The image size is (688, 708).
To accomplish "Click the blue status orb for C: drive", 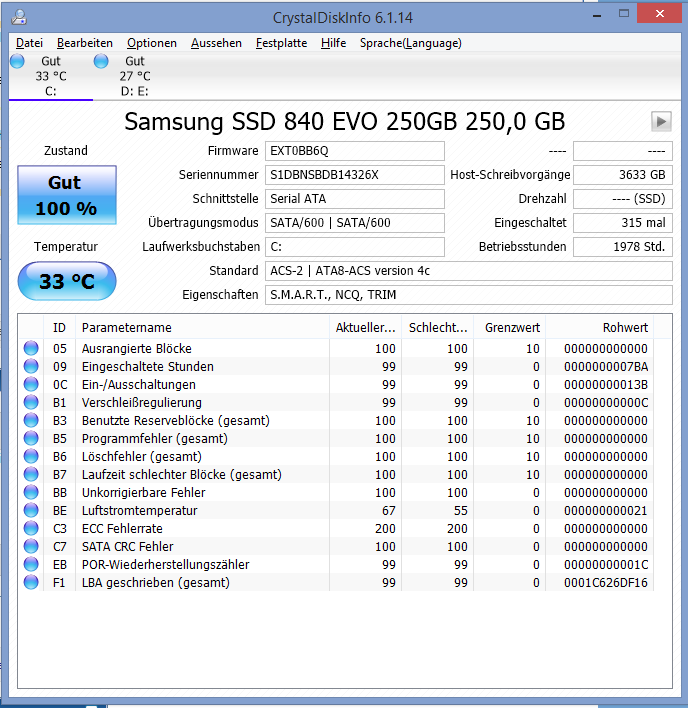I will pyautogui.click(x=18, y=61).
